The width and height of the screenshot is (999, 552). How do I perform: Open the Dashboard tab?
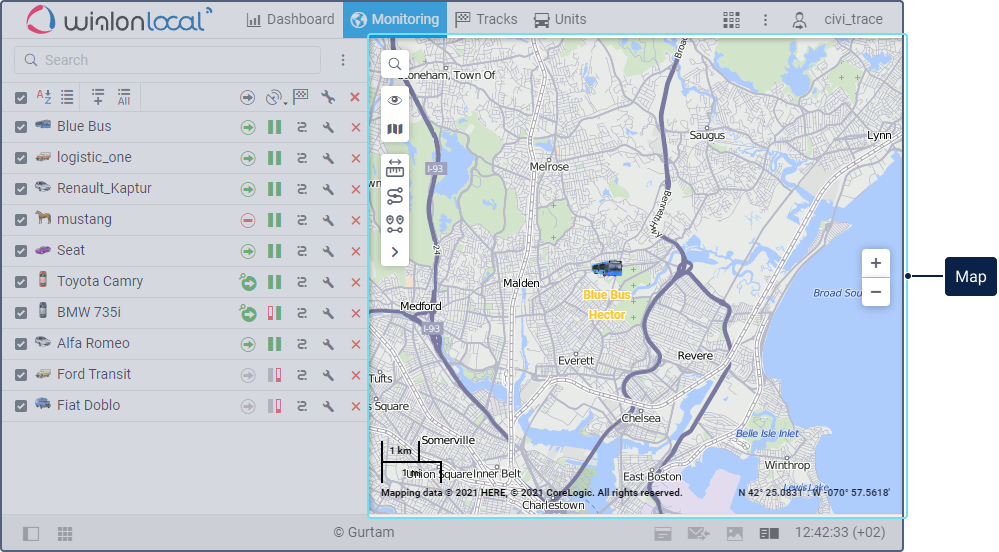291,20
